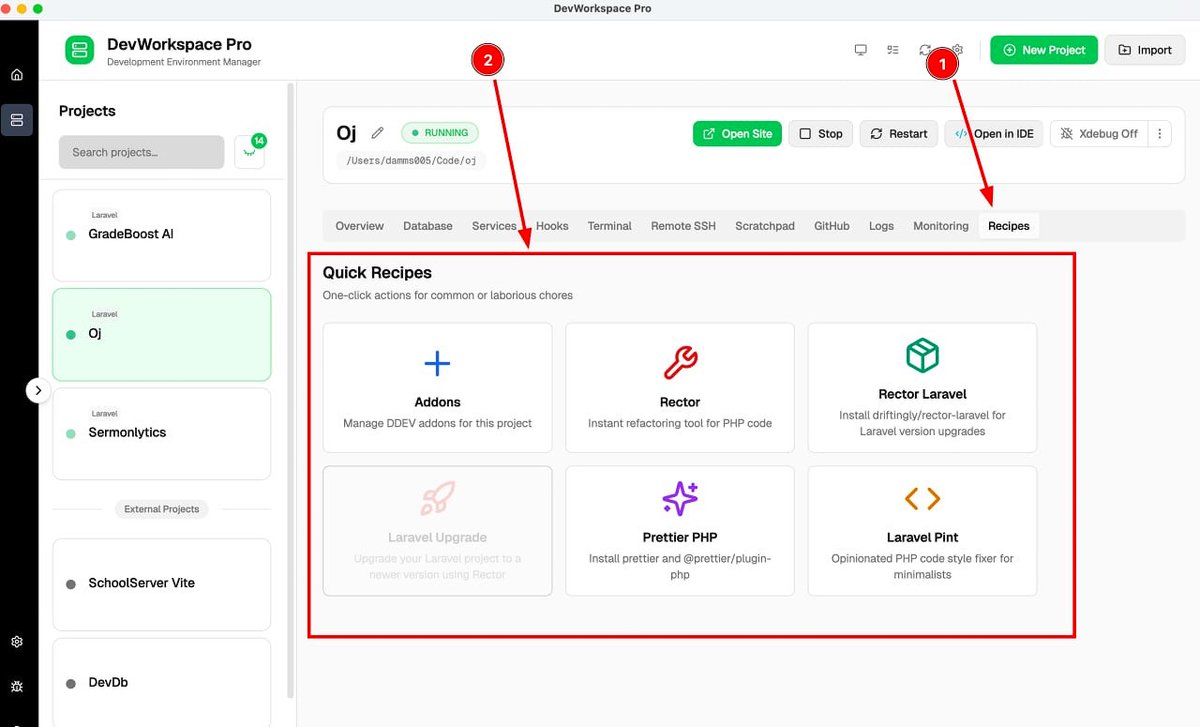Click the green box Rector Laravel icon
This screenshot has height=727, width=1200.
coord(922,355)
